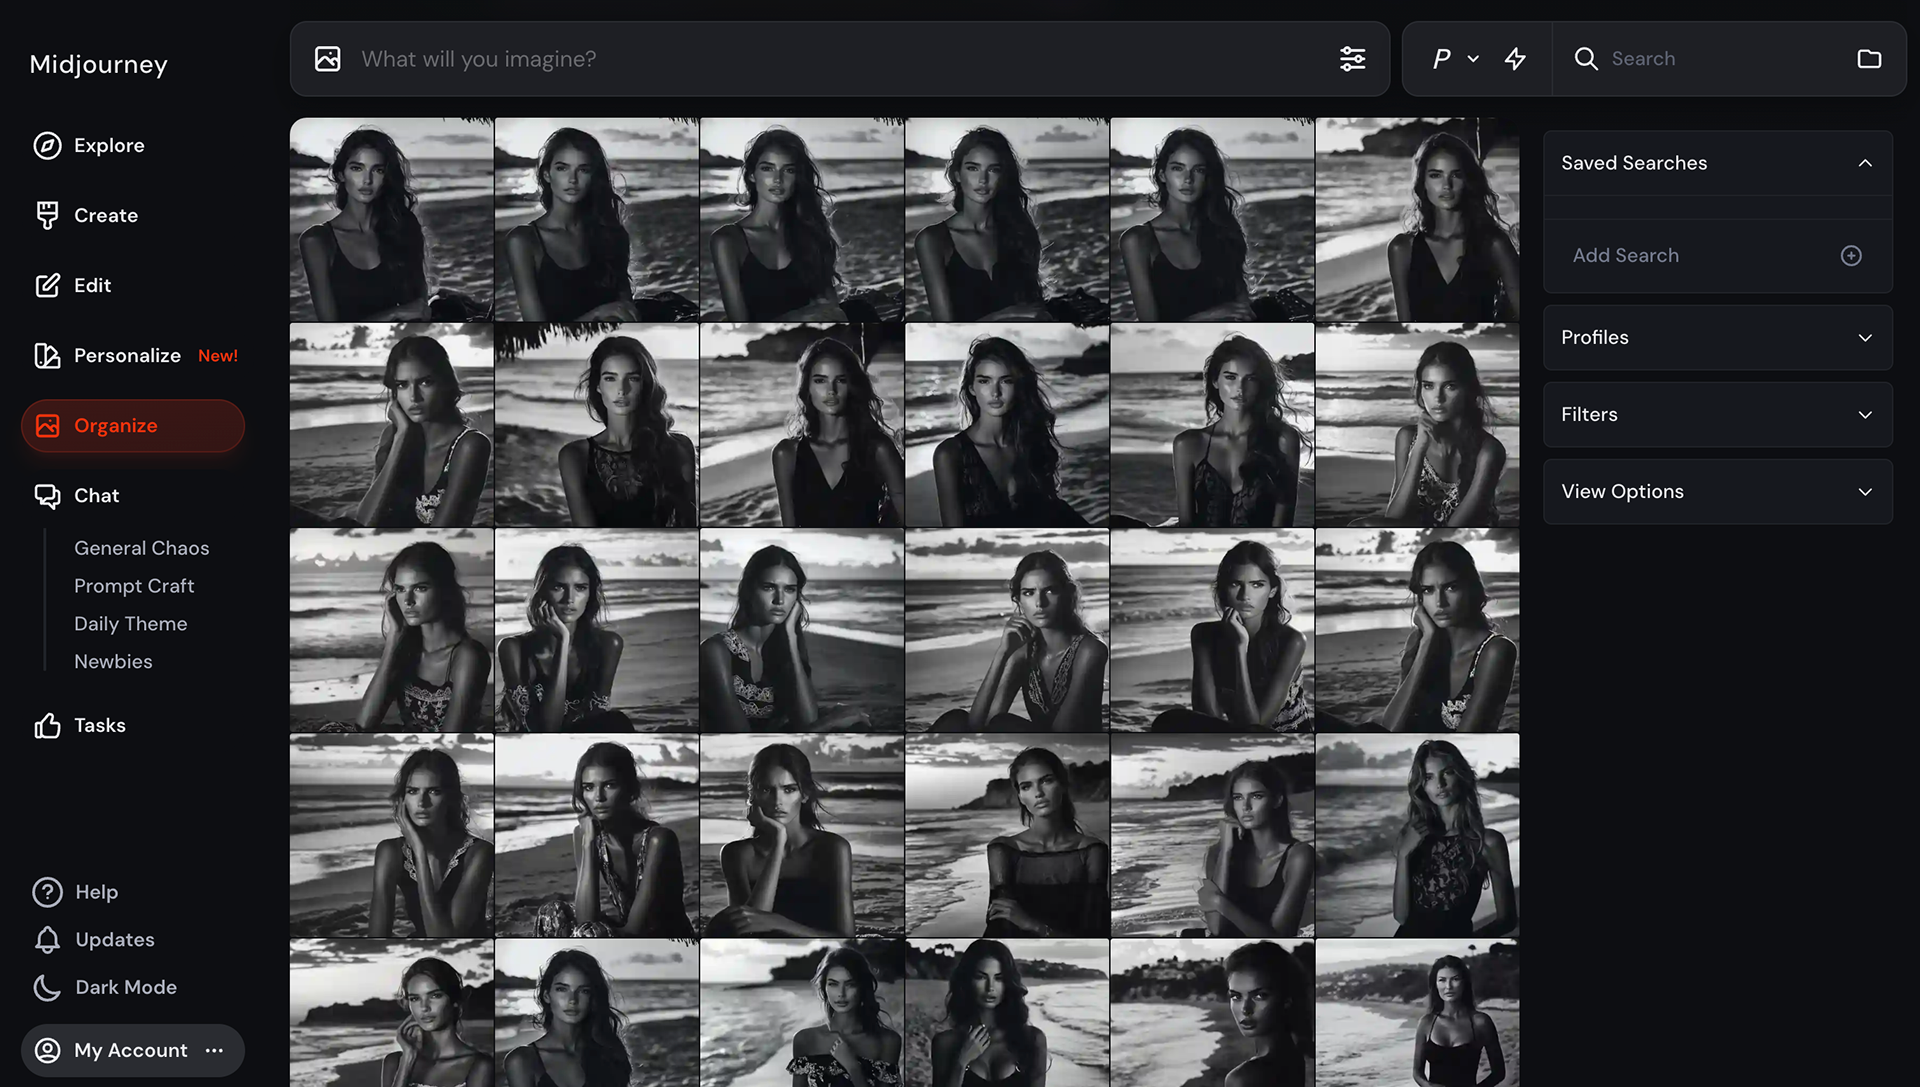Screen dimensions: 1920x1087
Task: Open the Newbies chat room
Action: pyautogui.click(x=113, y=662)
